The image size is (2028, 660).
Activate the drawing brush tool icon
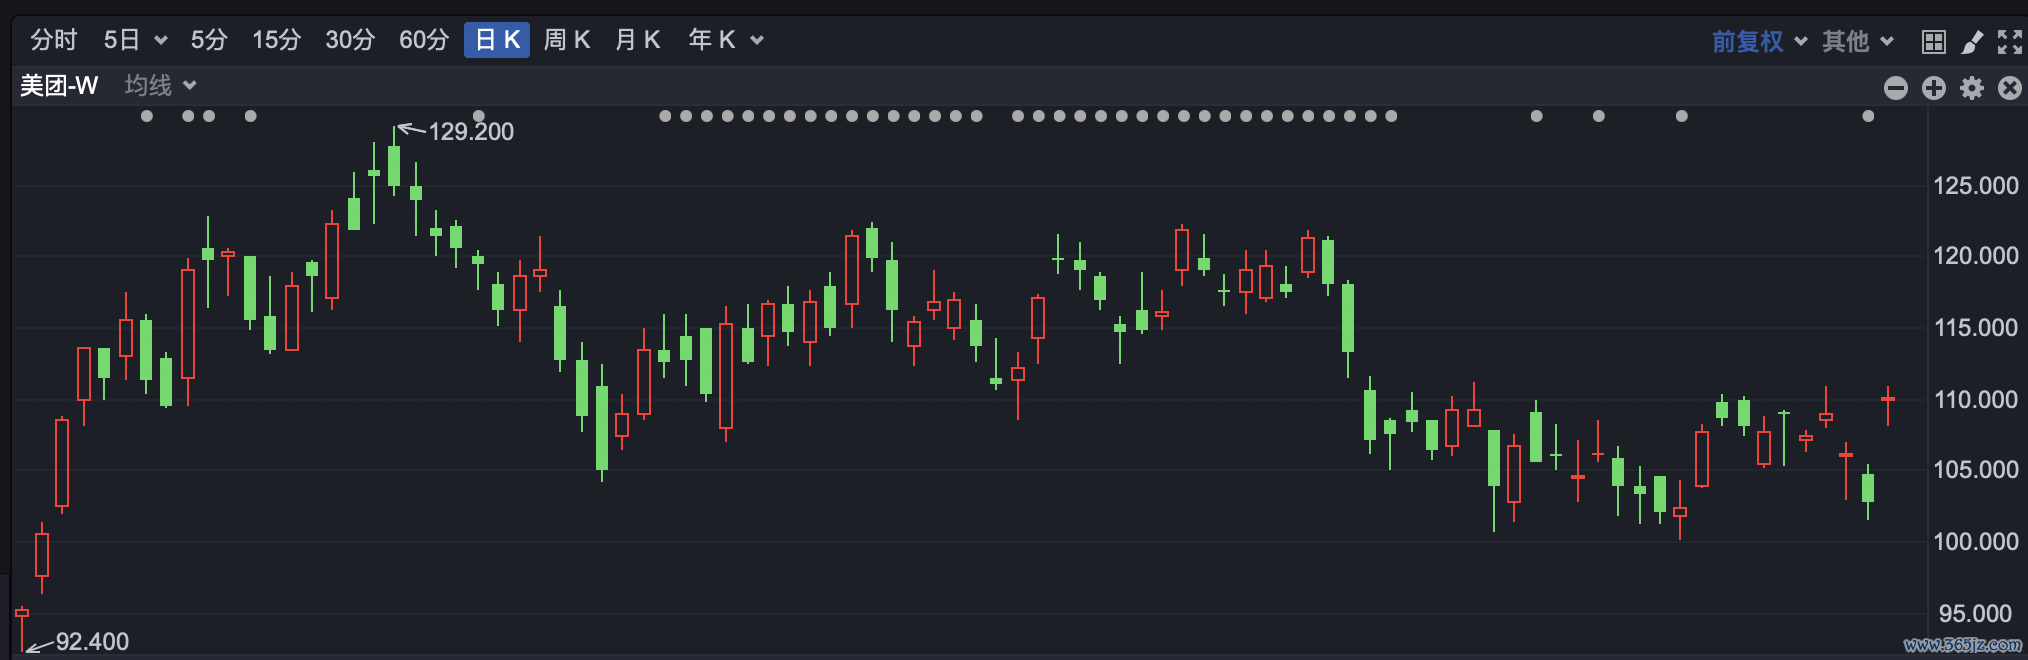coord(1972,42)
